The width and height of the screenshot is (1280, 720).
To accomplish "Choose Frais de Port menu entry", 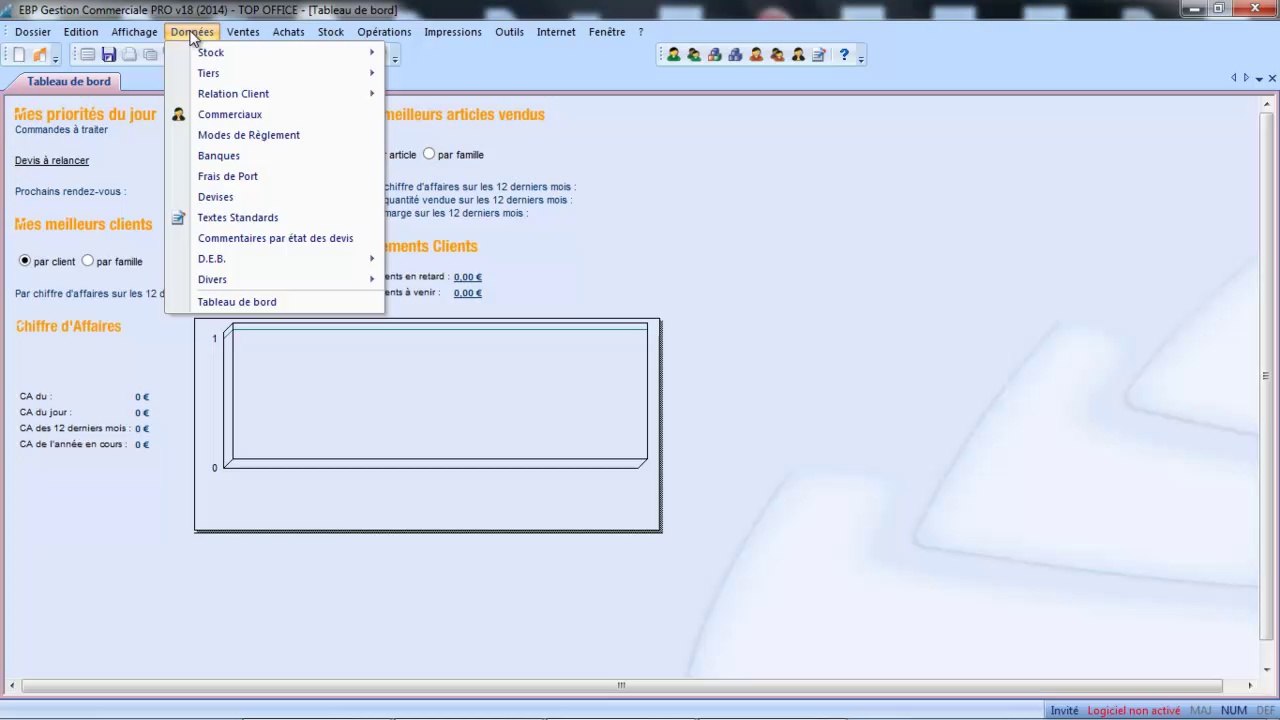I will [274, 177].
